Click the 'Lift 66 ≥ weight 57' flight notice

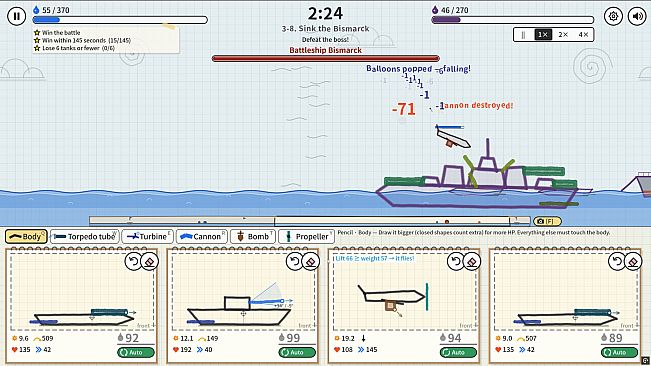374,258
